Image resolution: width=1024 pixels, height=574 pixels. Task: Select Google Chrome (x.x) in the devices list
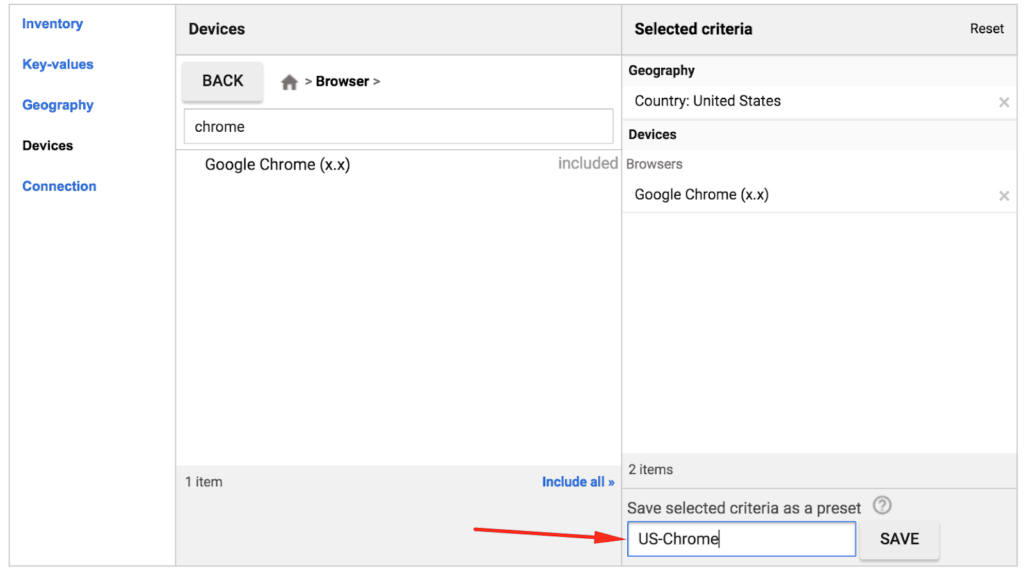[278, 165]
